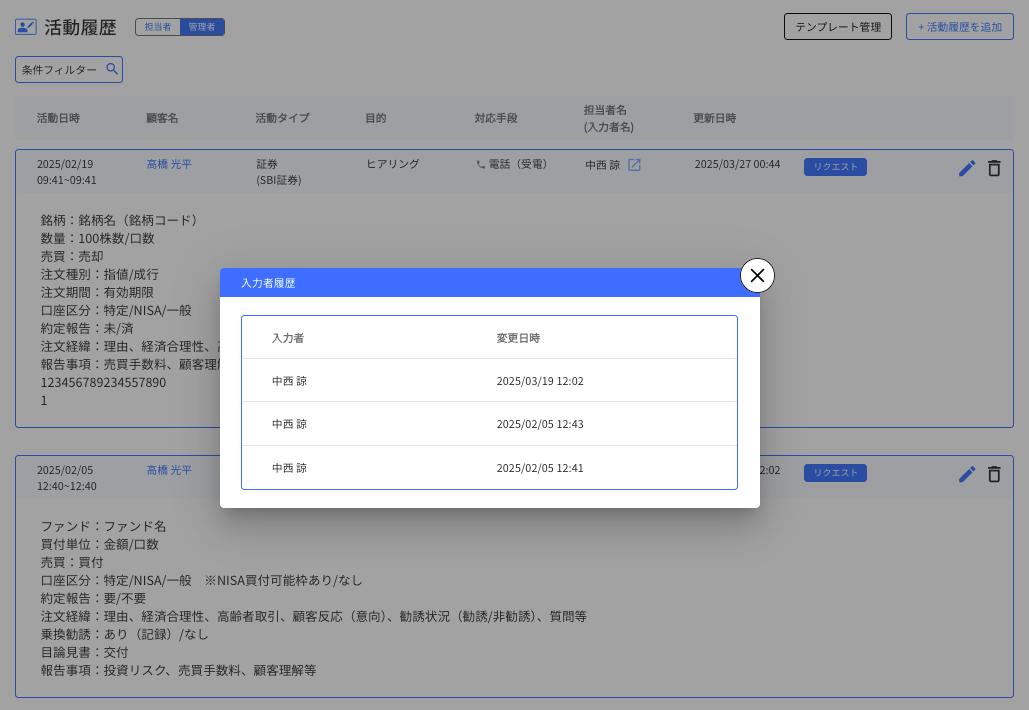Click the 2025/02/19 09:41~09:41 date cell
This screenshot has height=710, width=1029.
tap(66, 172)
